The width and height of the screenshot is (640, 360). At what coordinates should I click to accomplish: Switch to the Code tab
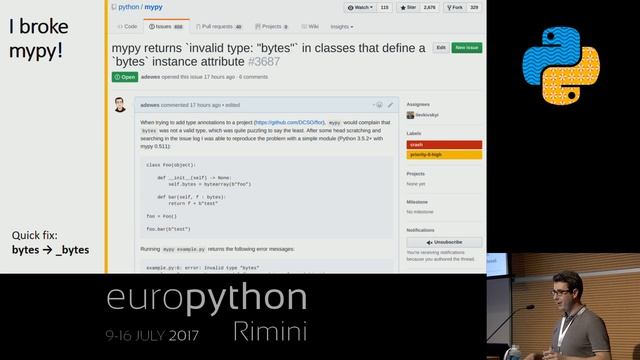click(x=127, y=27)
